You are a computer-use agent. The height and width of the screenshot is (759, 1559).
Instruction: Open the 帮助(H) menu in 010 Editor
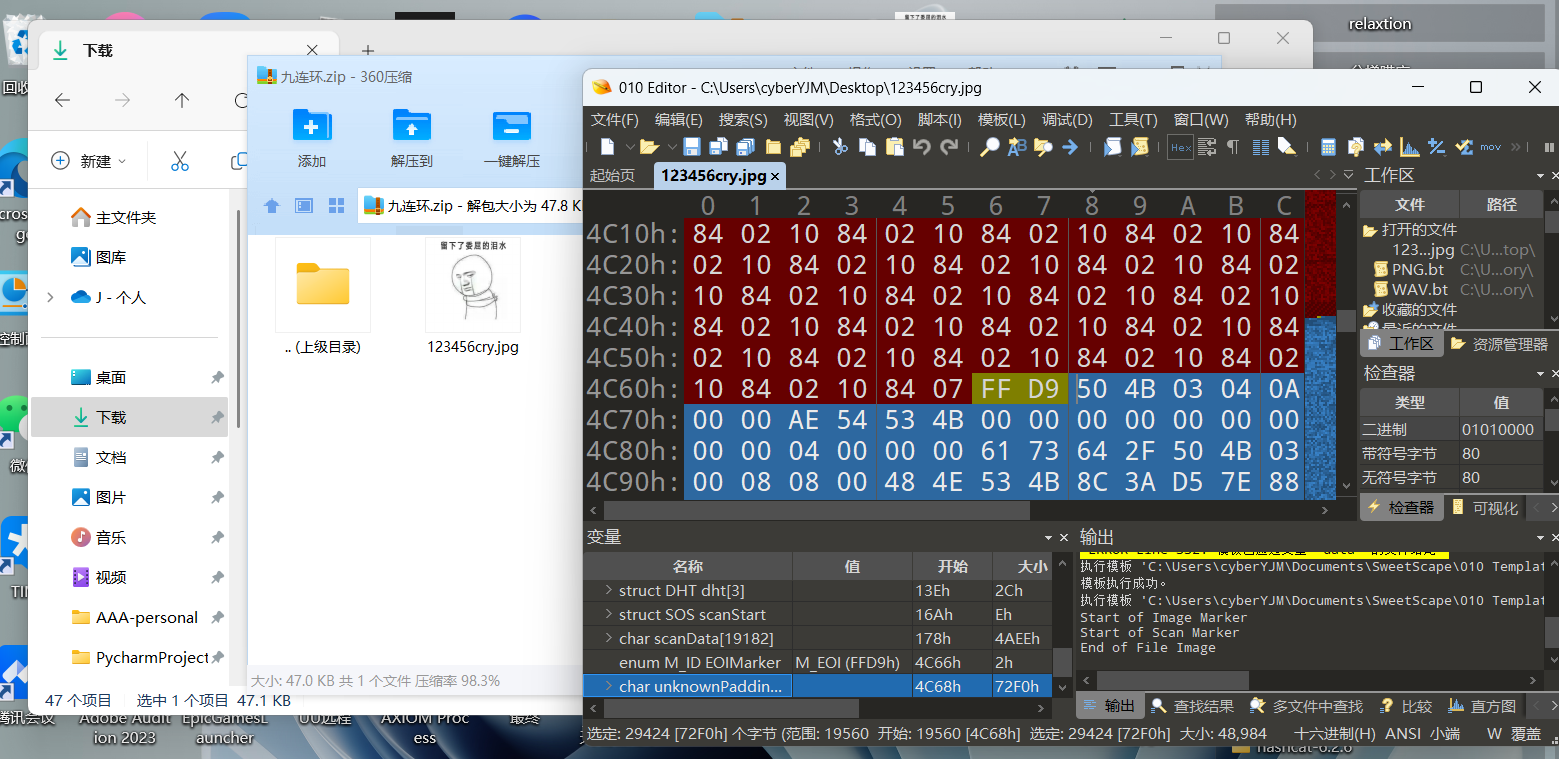tap(1270, 120)
